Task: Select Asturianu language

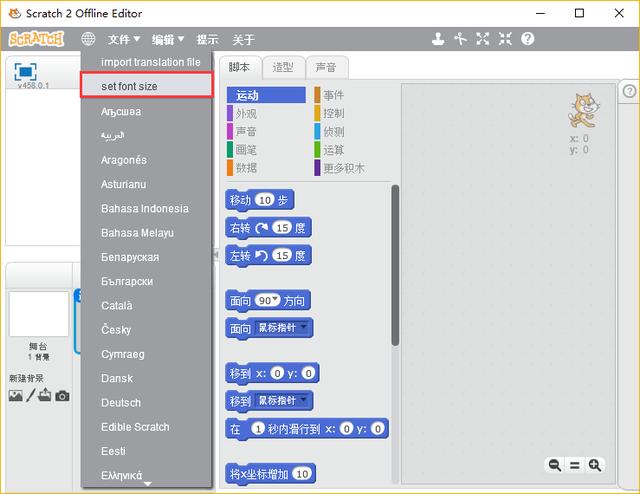Action: tap(147, 184)
